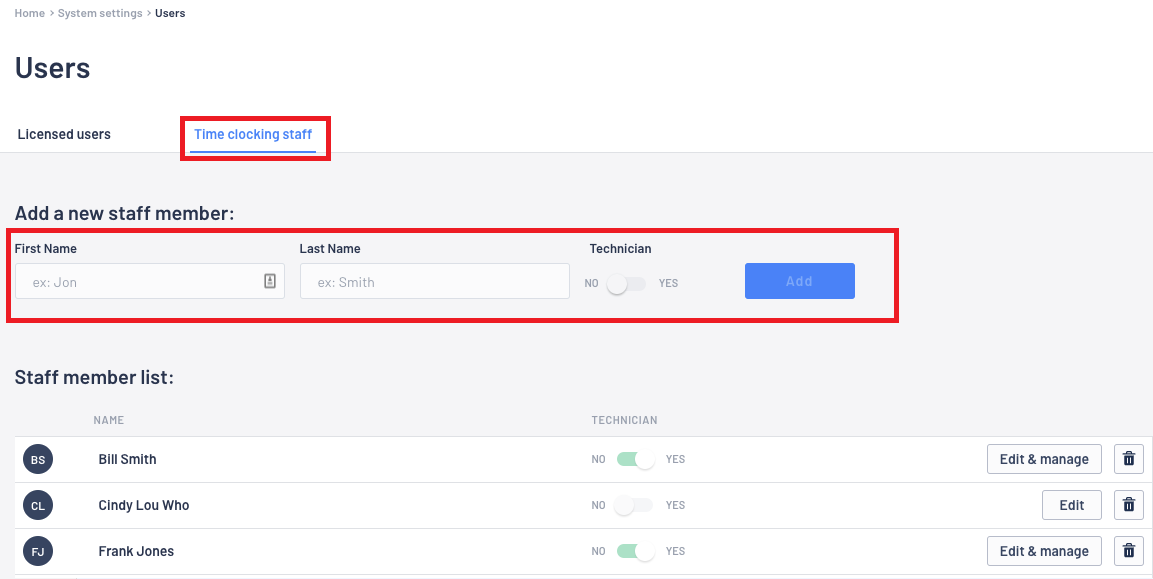Open Edit & manage for Bill Smith
Viewport: 1153px width, 579px height.
(x=1044, y=459)
